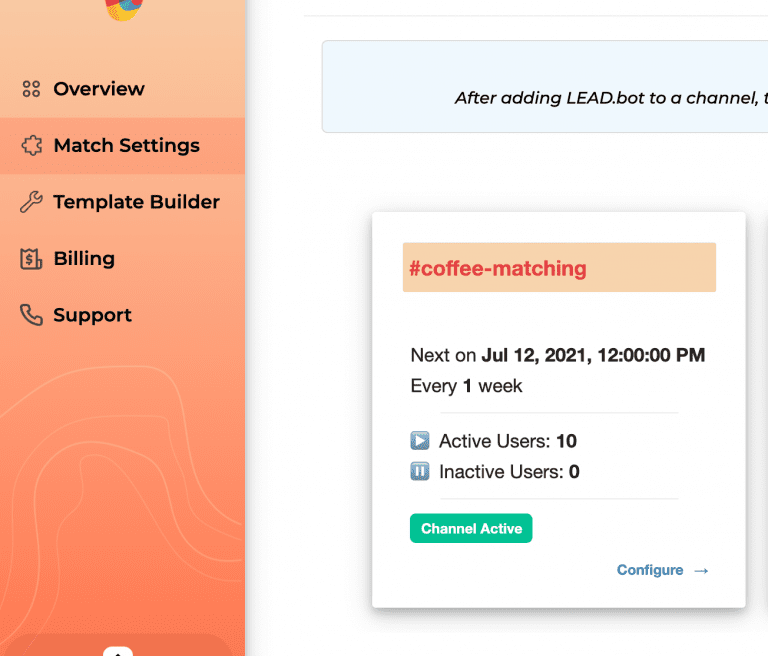Go to Template Builder
The width and height of the screenshot is (768, 656).
136,202
